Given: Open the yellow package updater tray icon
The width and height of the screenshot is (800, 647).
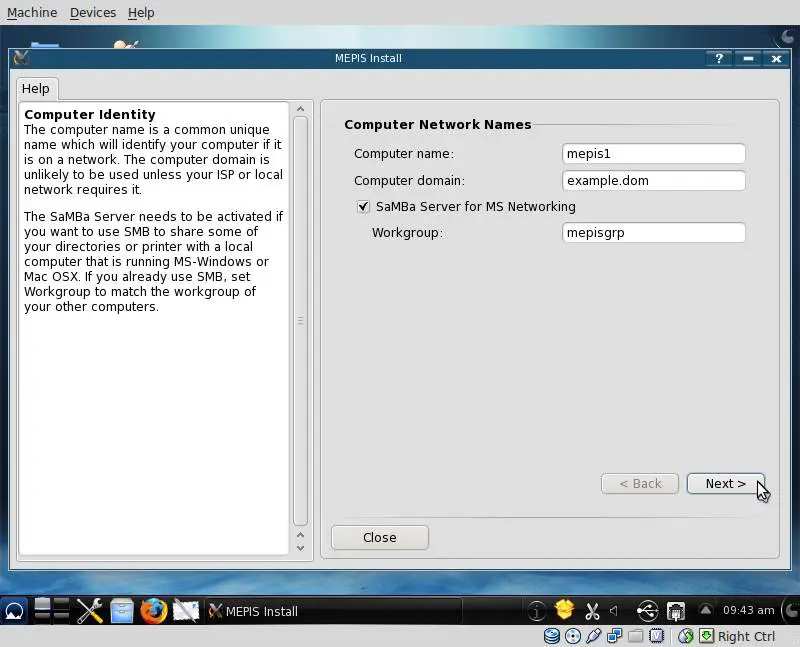Looking at the screenshot, I should [x=564, y=610].
